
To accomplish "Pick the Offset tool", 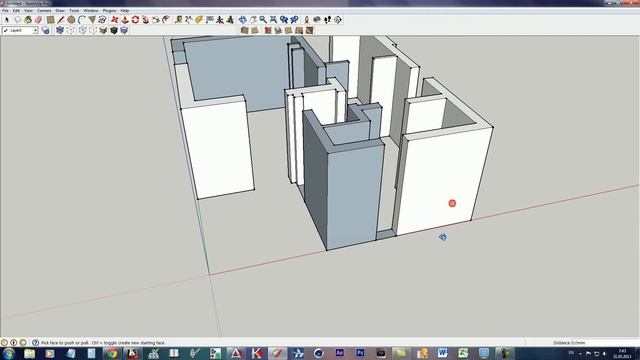I will [166, 20].
